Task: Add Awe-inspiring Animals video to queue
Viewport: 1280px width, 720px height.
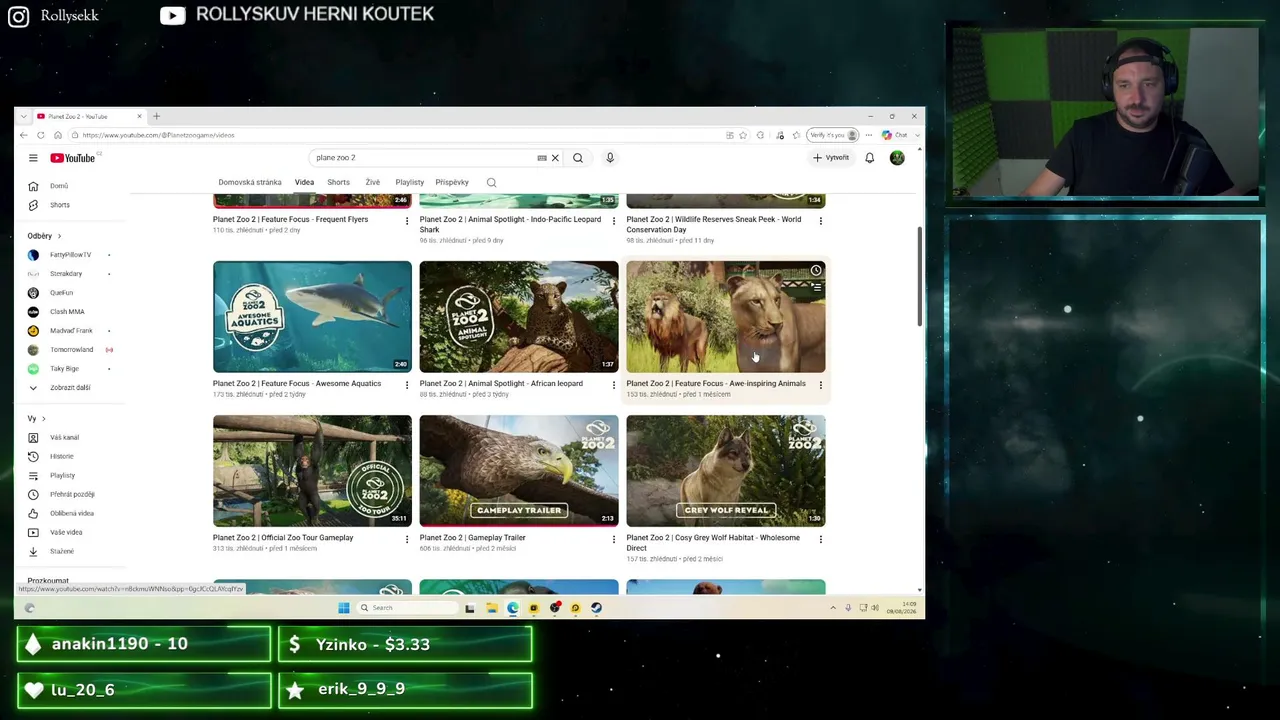Action: point(816,288)
